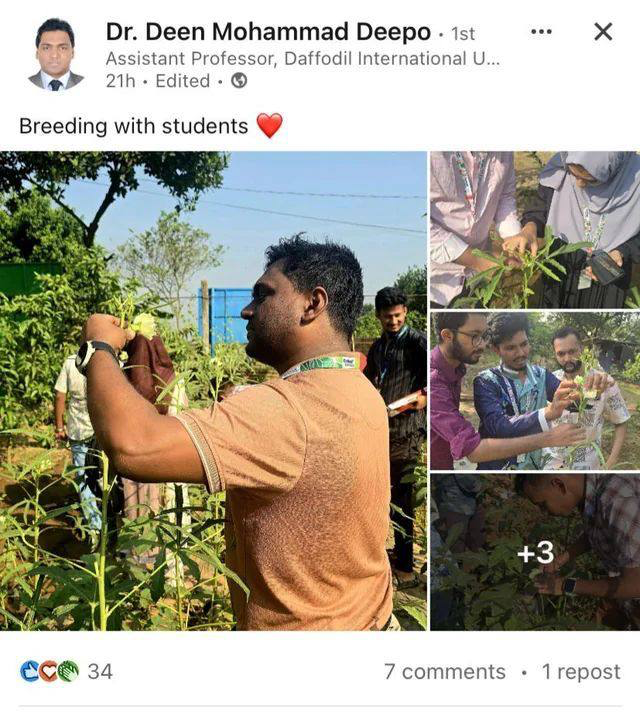Click the red heart emoji in caption

[x=269, y=125]
